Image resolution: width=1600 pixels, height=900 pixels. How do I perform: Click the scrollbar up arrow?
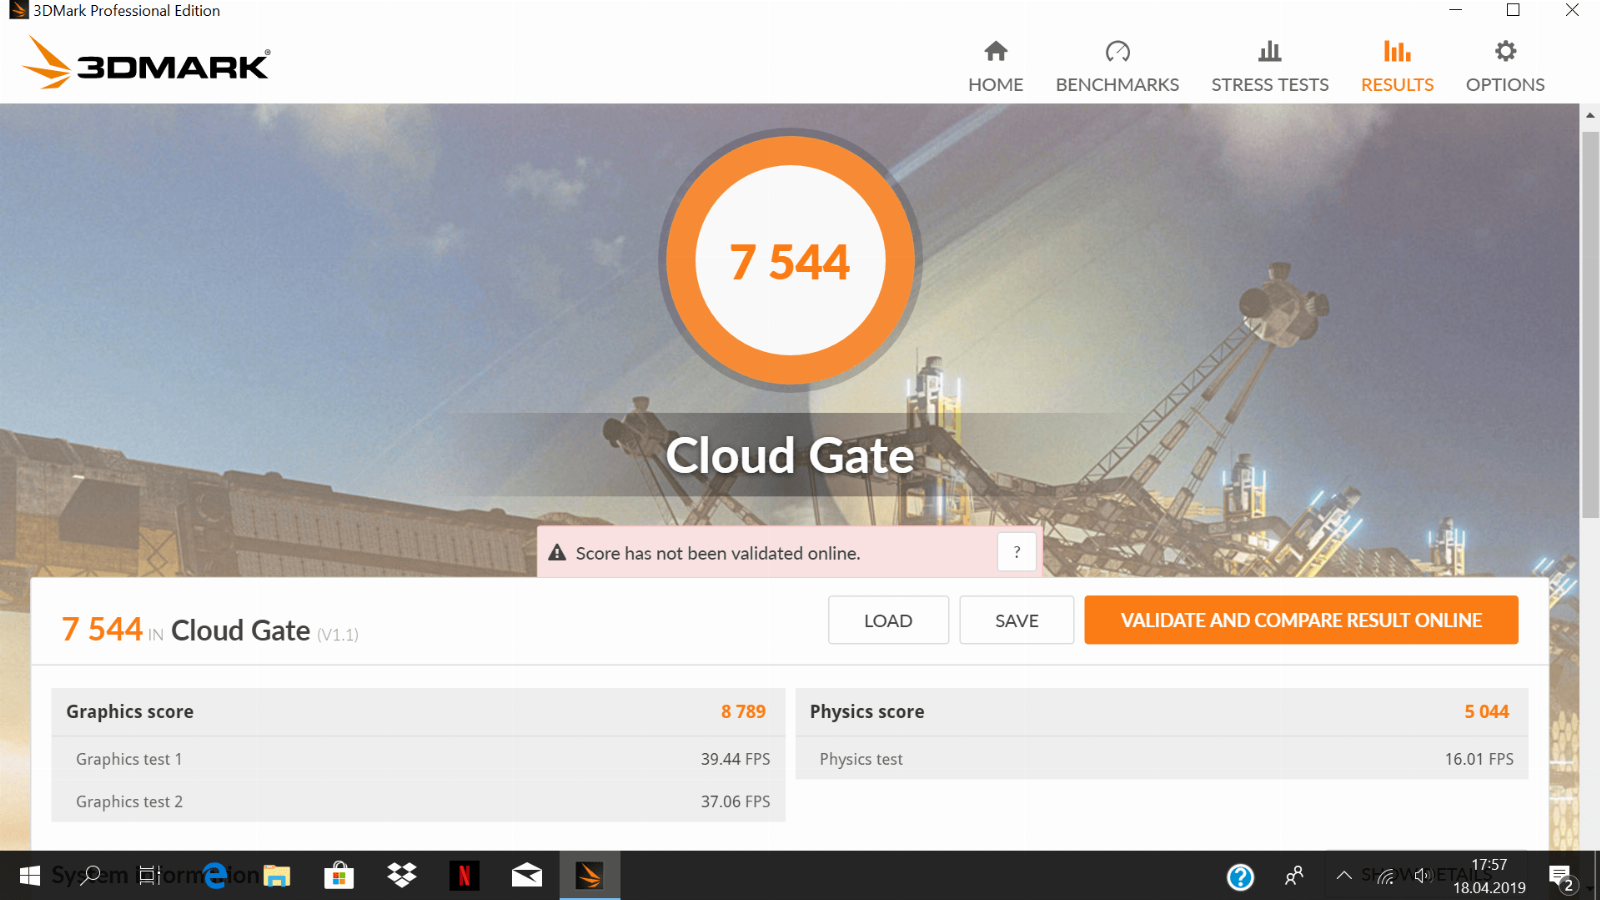(1590, 115)
